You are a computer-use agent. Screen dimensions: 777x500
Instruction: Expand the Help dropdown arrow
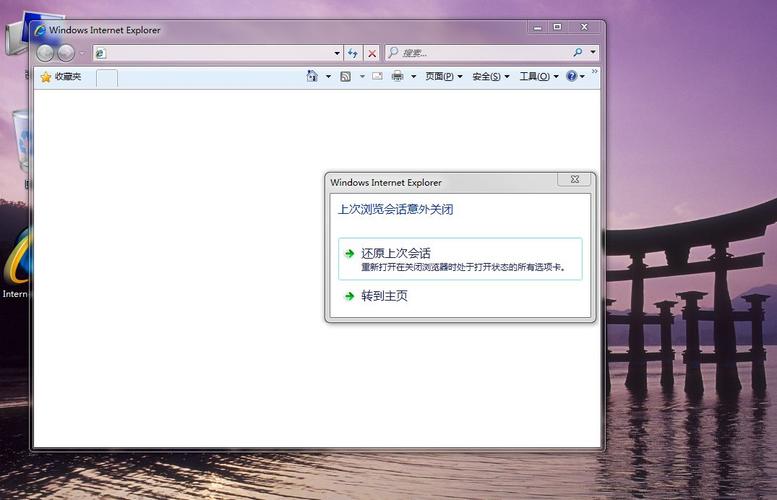click(x=582, y=76)
